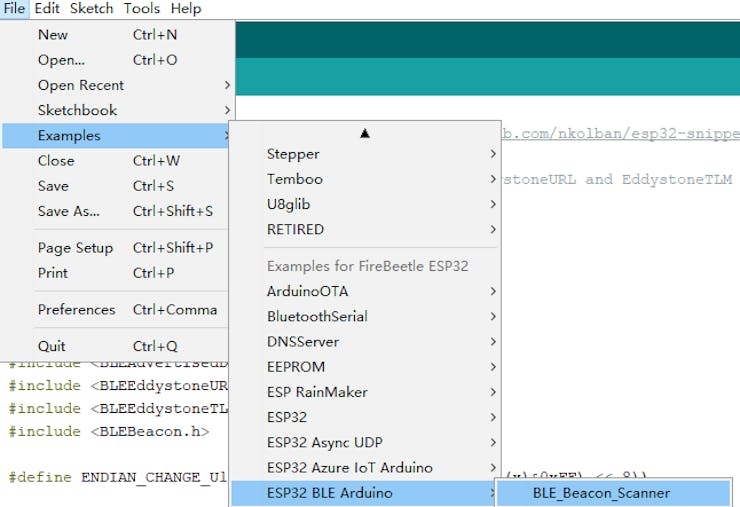Expand the Stepper examples
This screenshot has height=507, width=740.
pos(365,154)
